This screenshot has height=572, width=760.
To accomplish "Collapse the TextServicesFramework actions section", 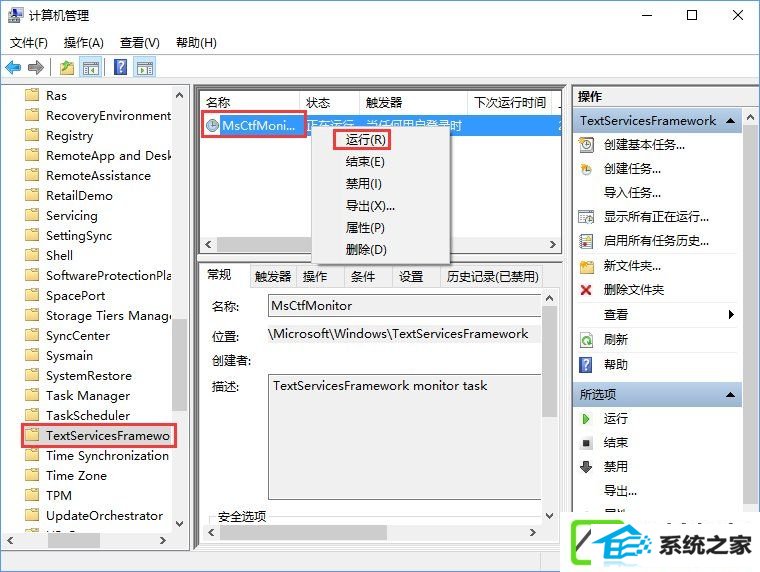I will point(730,120).
